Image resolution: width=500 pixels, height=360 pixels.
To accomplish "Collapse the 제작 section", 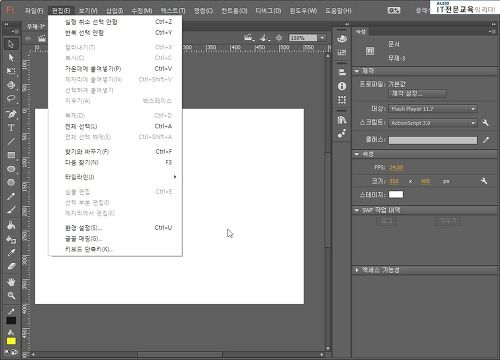I will click(357, 71).
